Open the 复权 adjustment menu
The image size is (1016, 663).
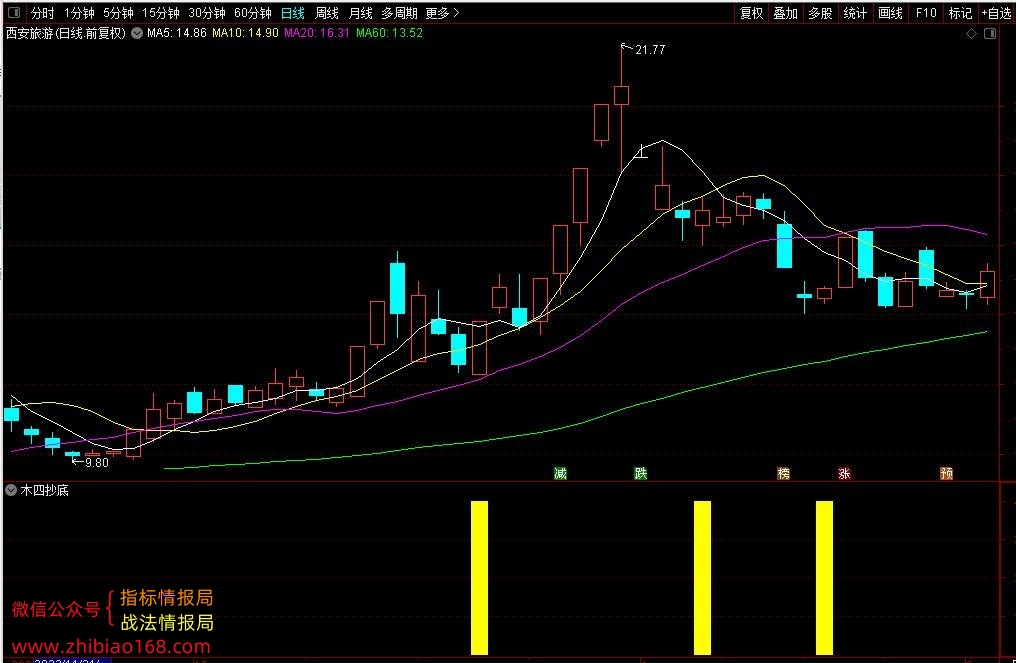point(752,13)
